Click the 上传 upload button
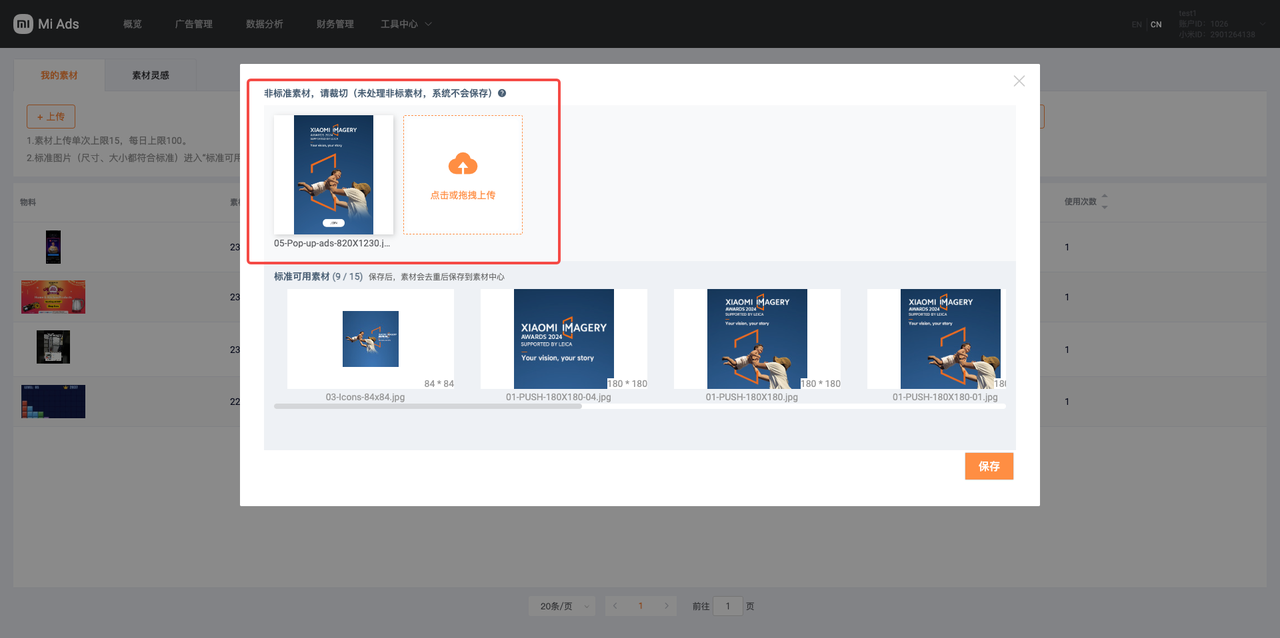 (x=50, y=117)
